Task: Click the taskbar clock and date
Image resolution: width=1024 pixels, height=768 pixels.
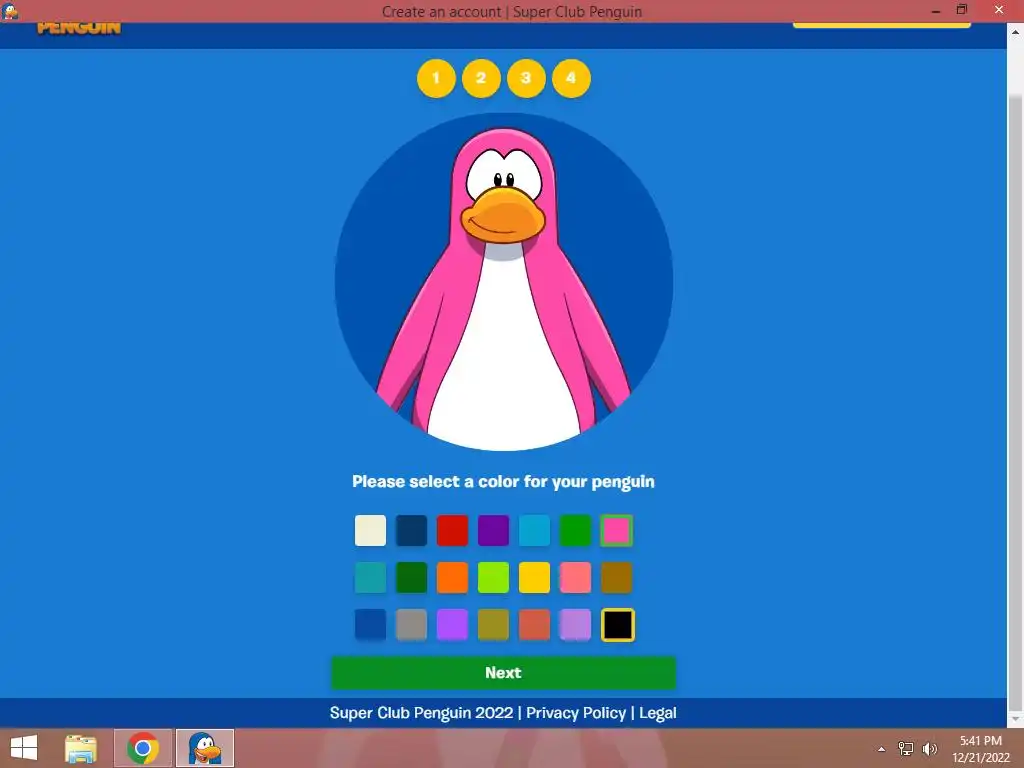Action: [981, 749]
